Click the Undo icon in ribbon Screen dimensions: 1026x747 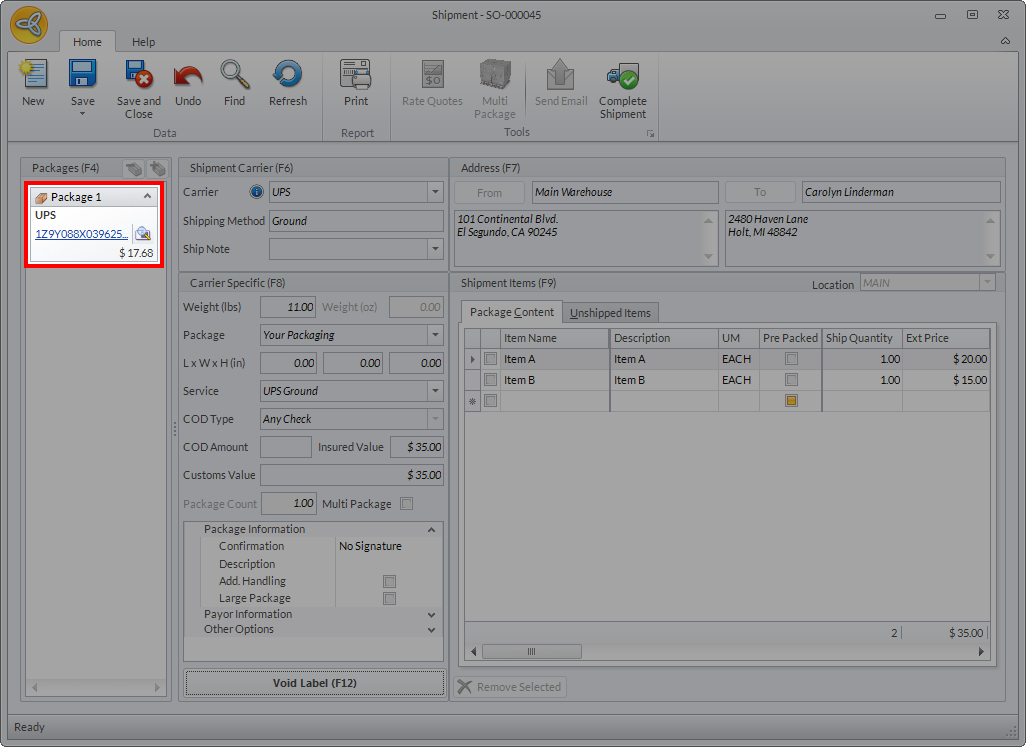pos(188,77)
